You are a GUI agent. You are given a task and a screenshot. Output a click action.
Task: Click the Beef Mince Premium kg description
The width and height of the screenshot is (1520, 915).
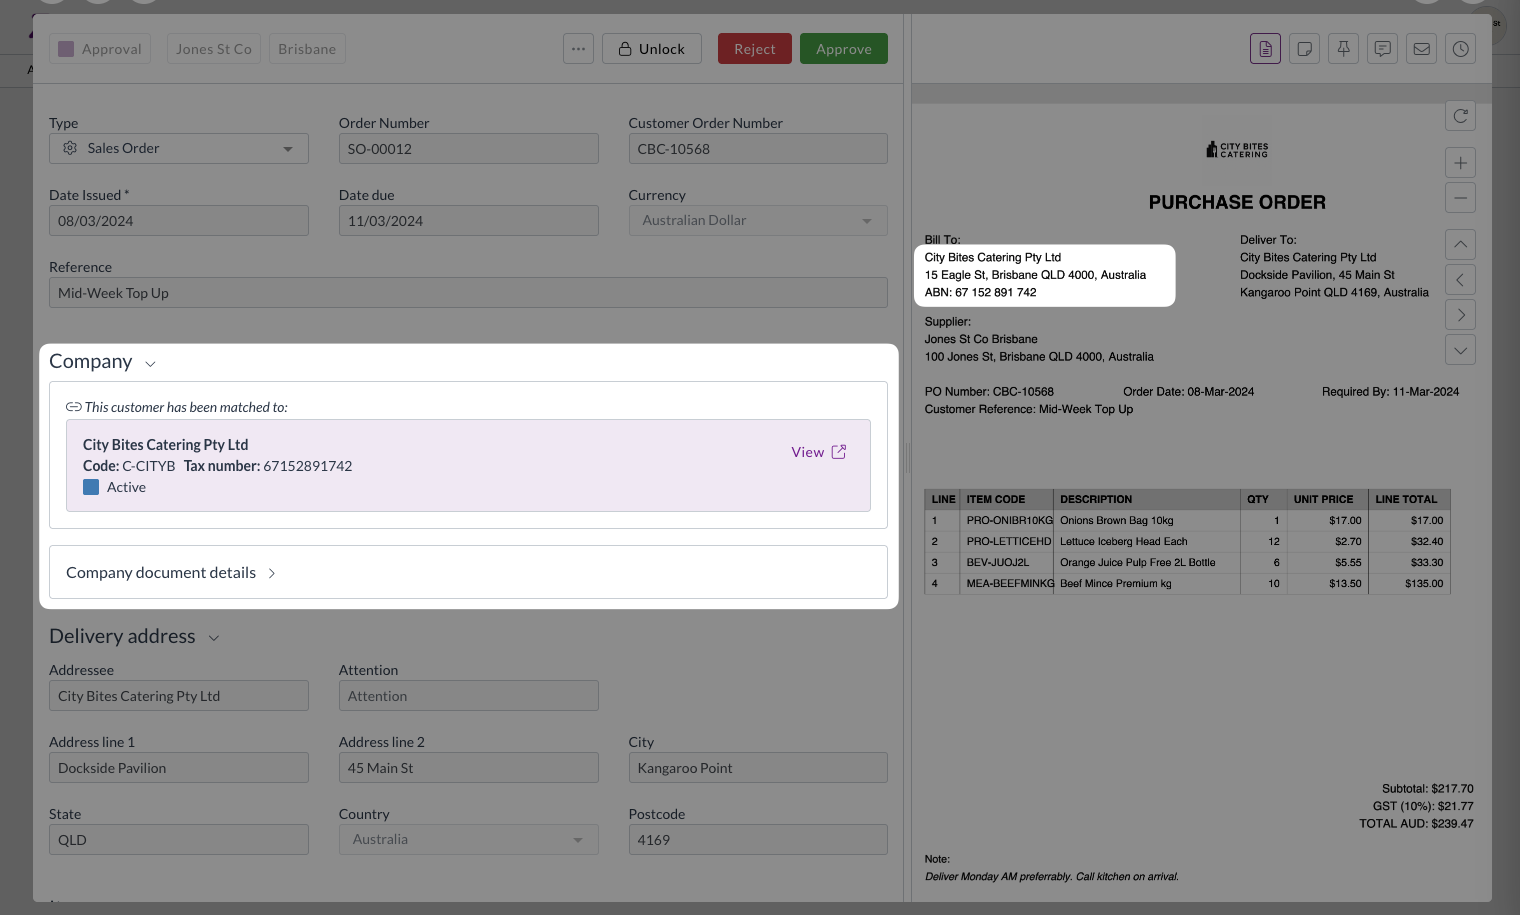tap(1116, 583)
